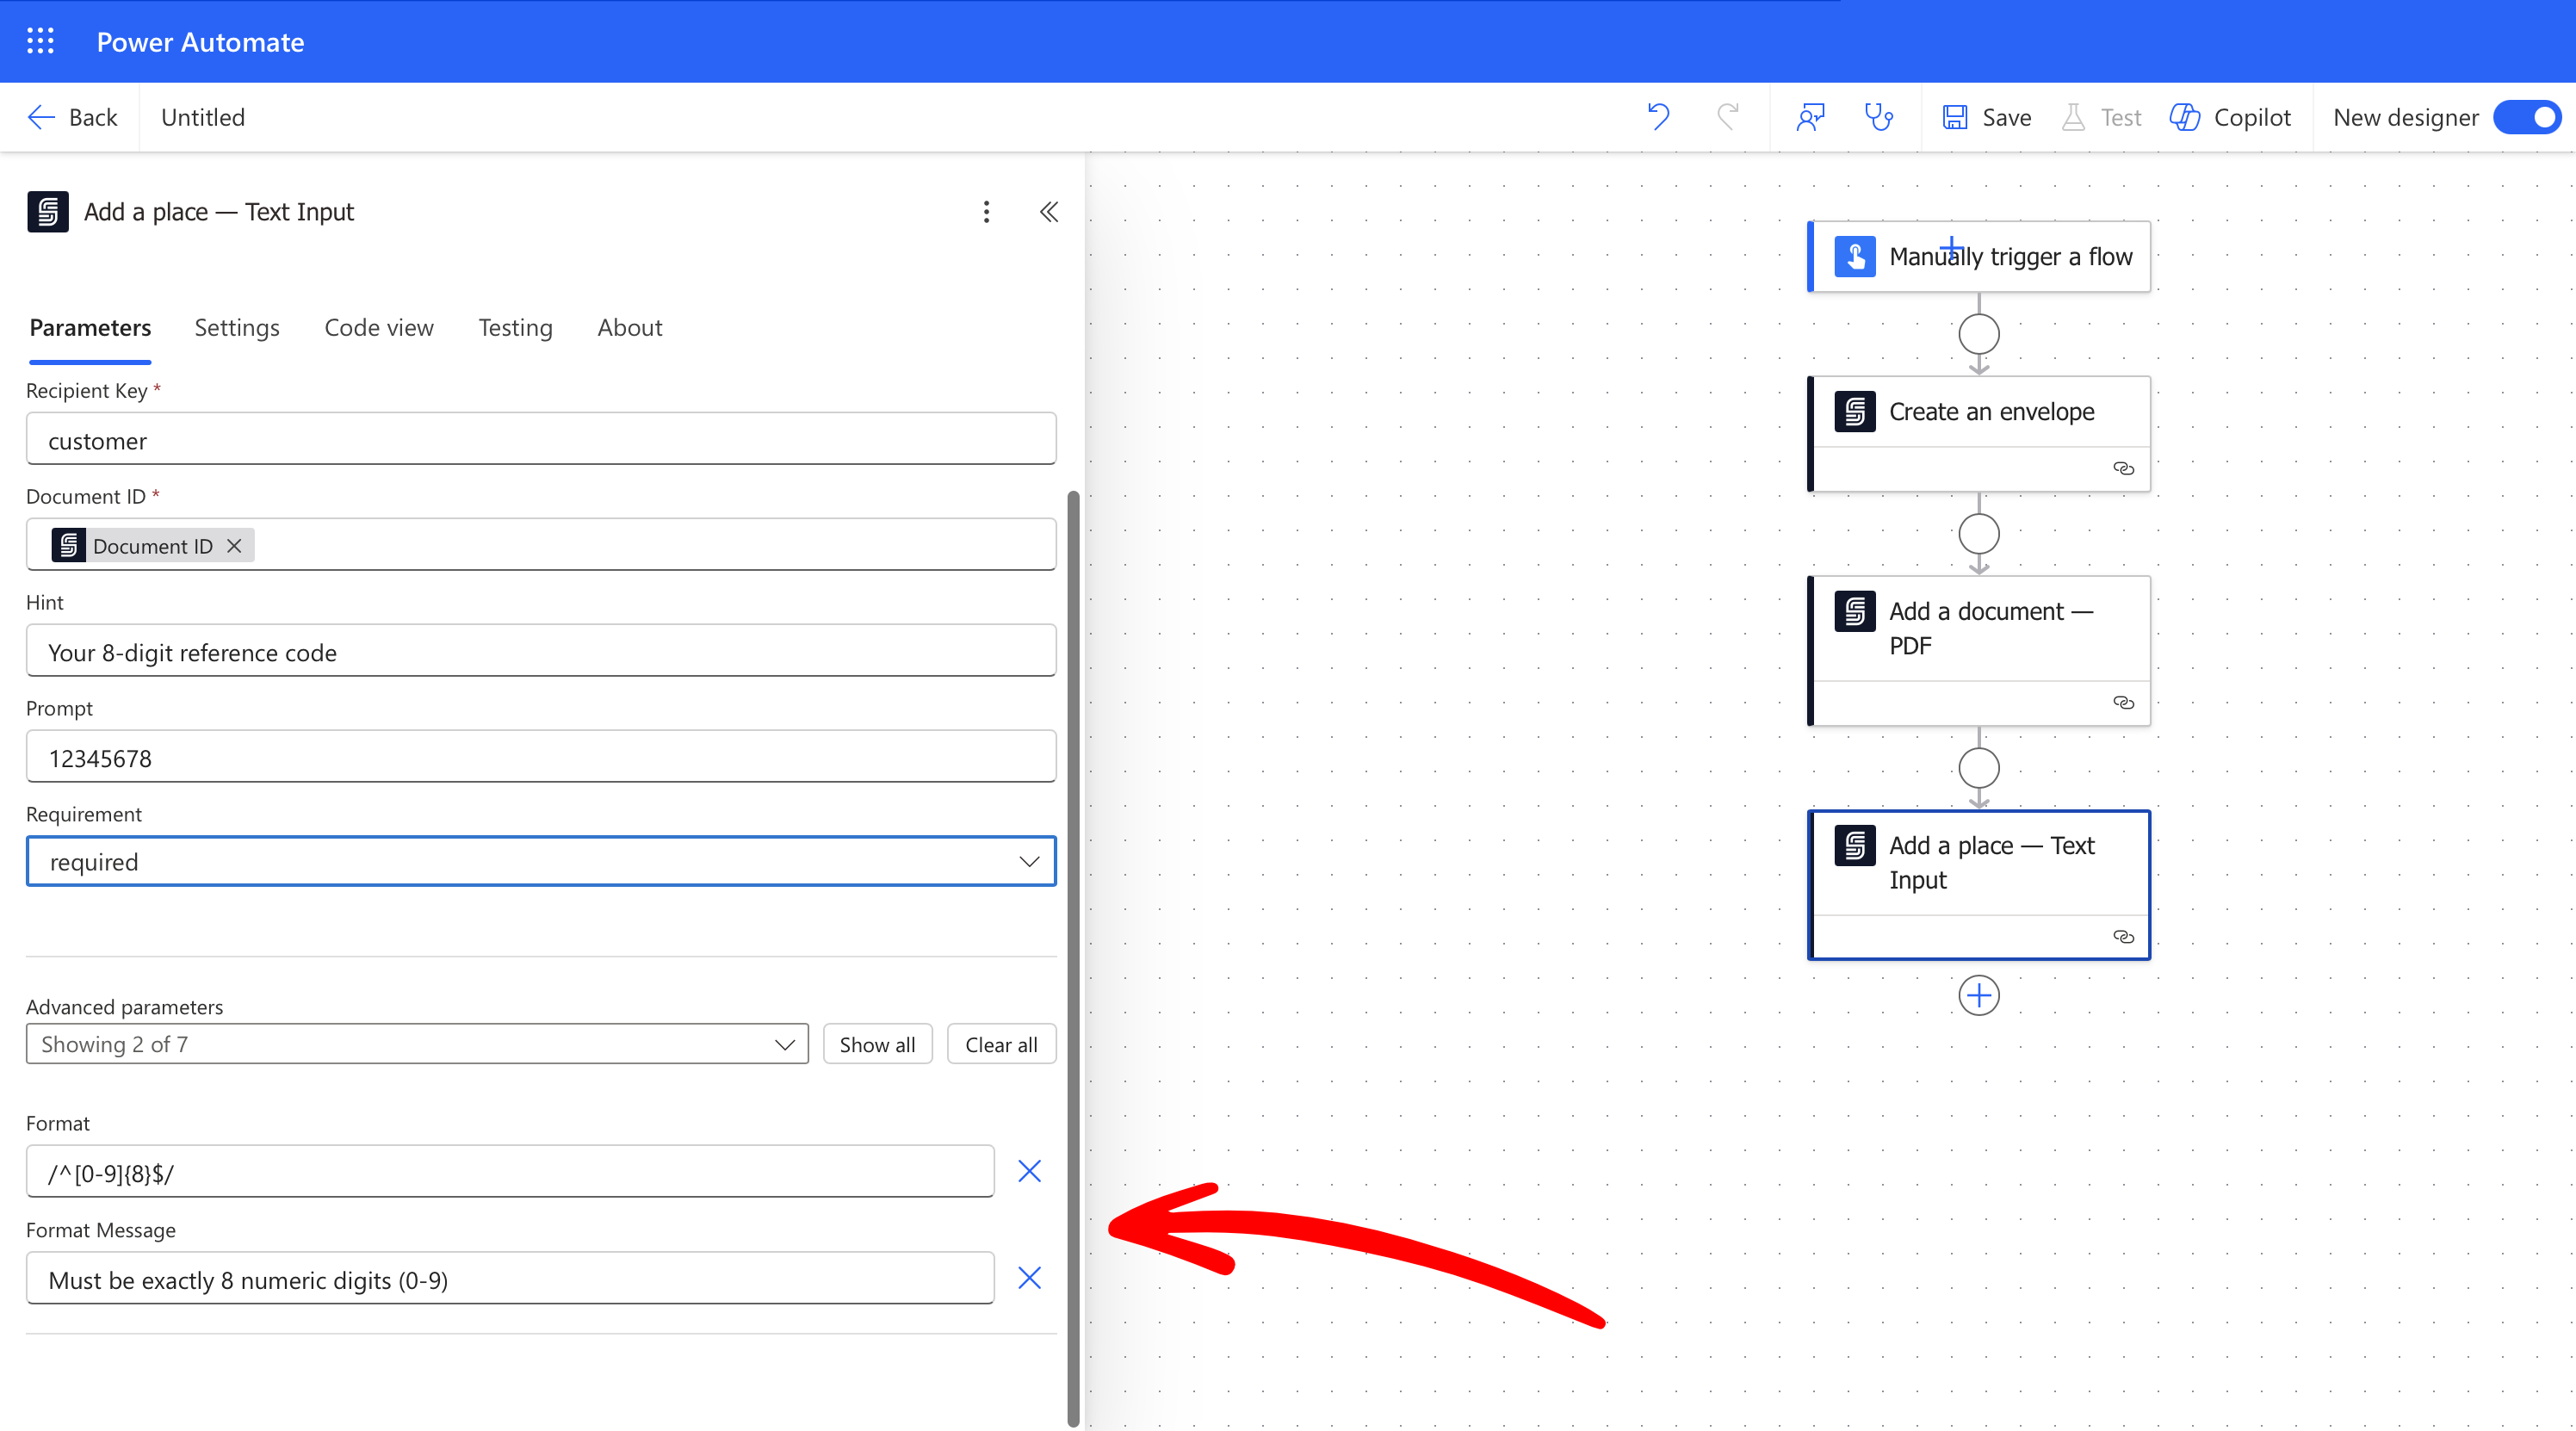Click the feedback person icon
This screenshot has width=2576, height=1431.
click(x=1810, y=117)
